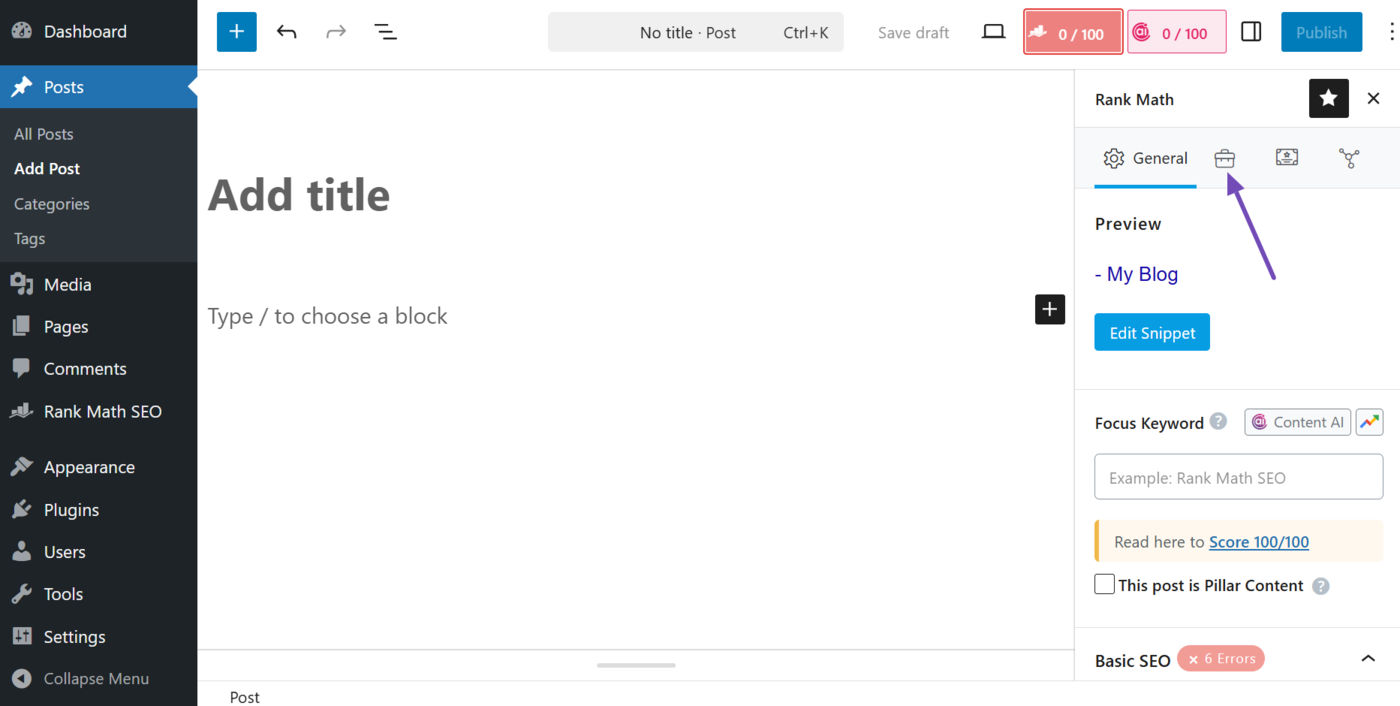
Task: Open Categories in the Posts submenu
Action: pos(52,204)
